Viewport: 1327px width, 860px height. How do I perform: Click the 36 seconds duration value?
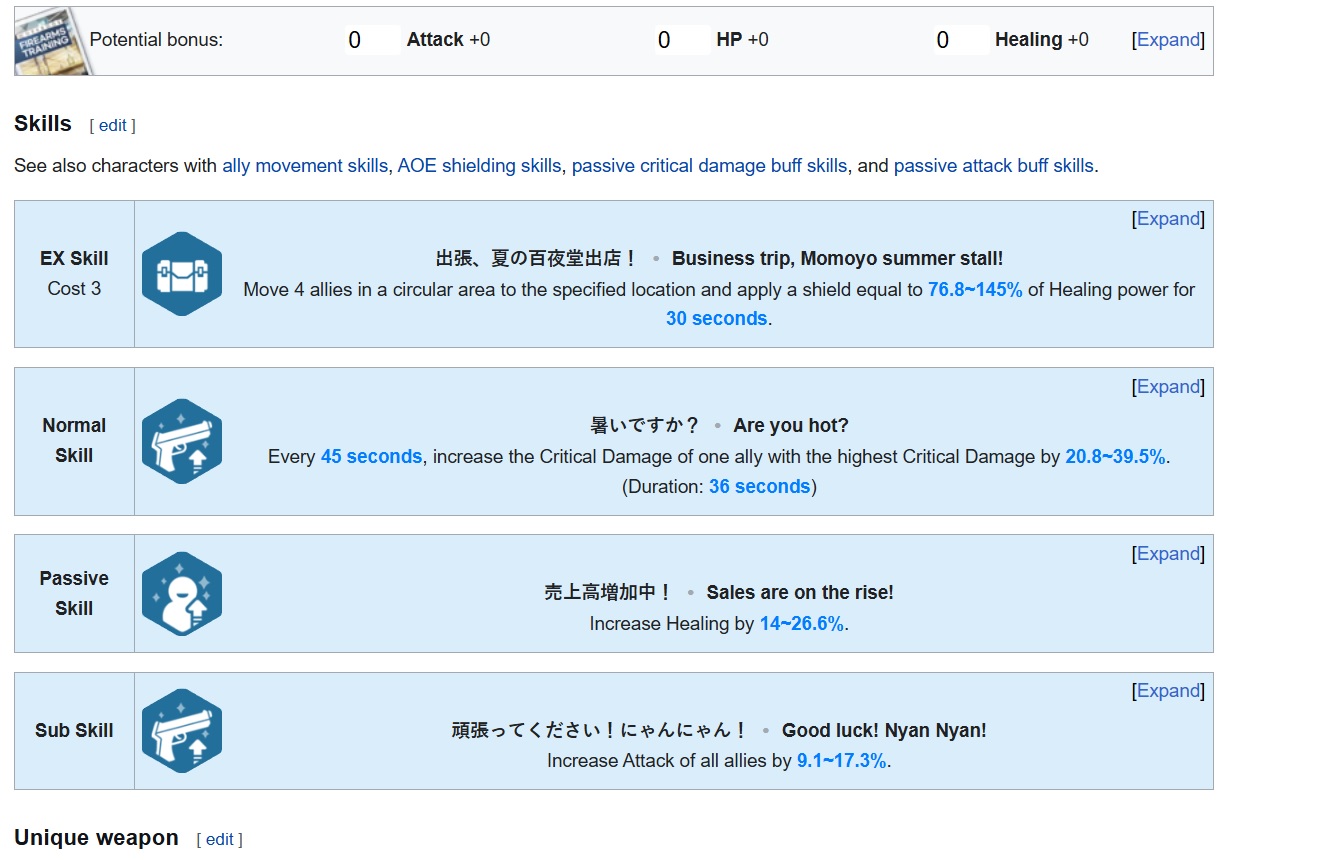tap(759, 487)
